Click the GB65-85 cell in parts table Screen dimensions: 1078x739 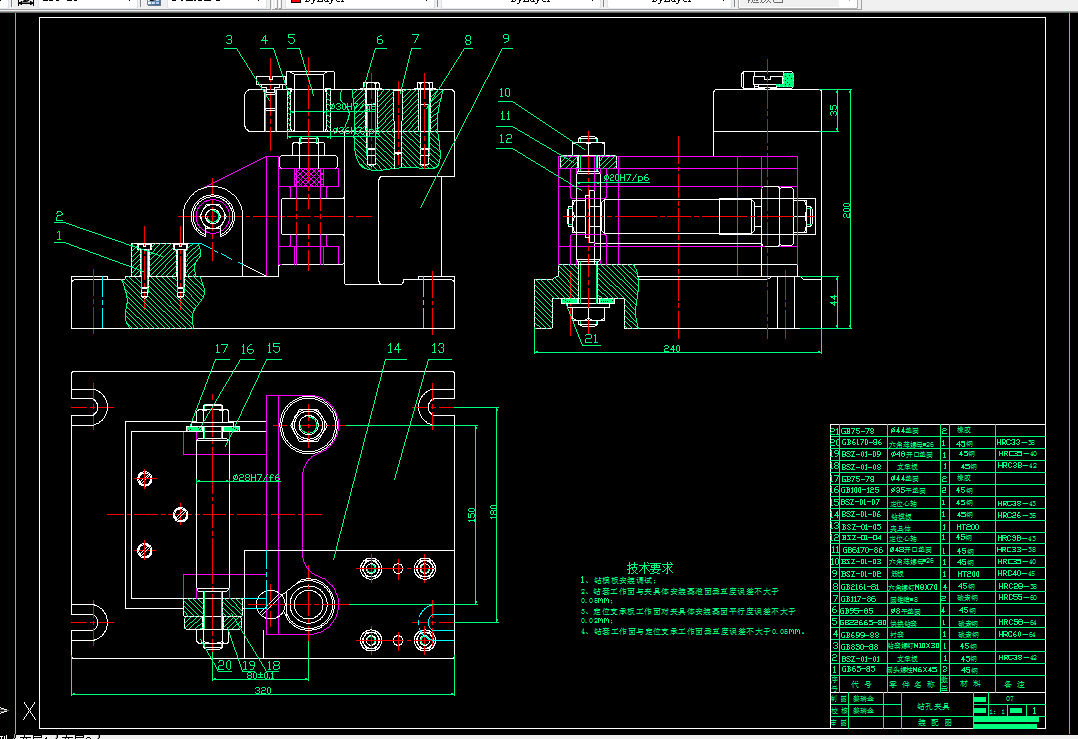click(x=858, y=670)
